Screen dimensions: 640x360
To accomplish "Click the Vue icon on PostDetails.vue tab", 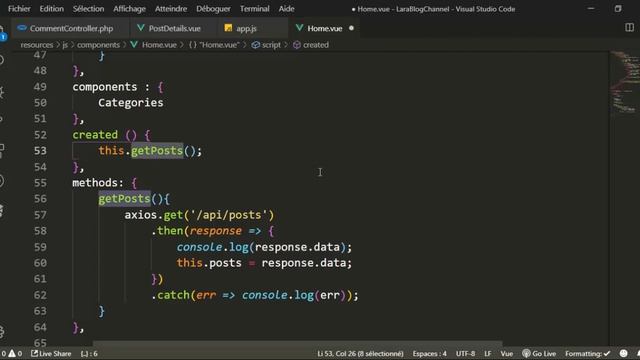I will tap(141, 28).
